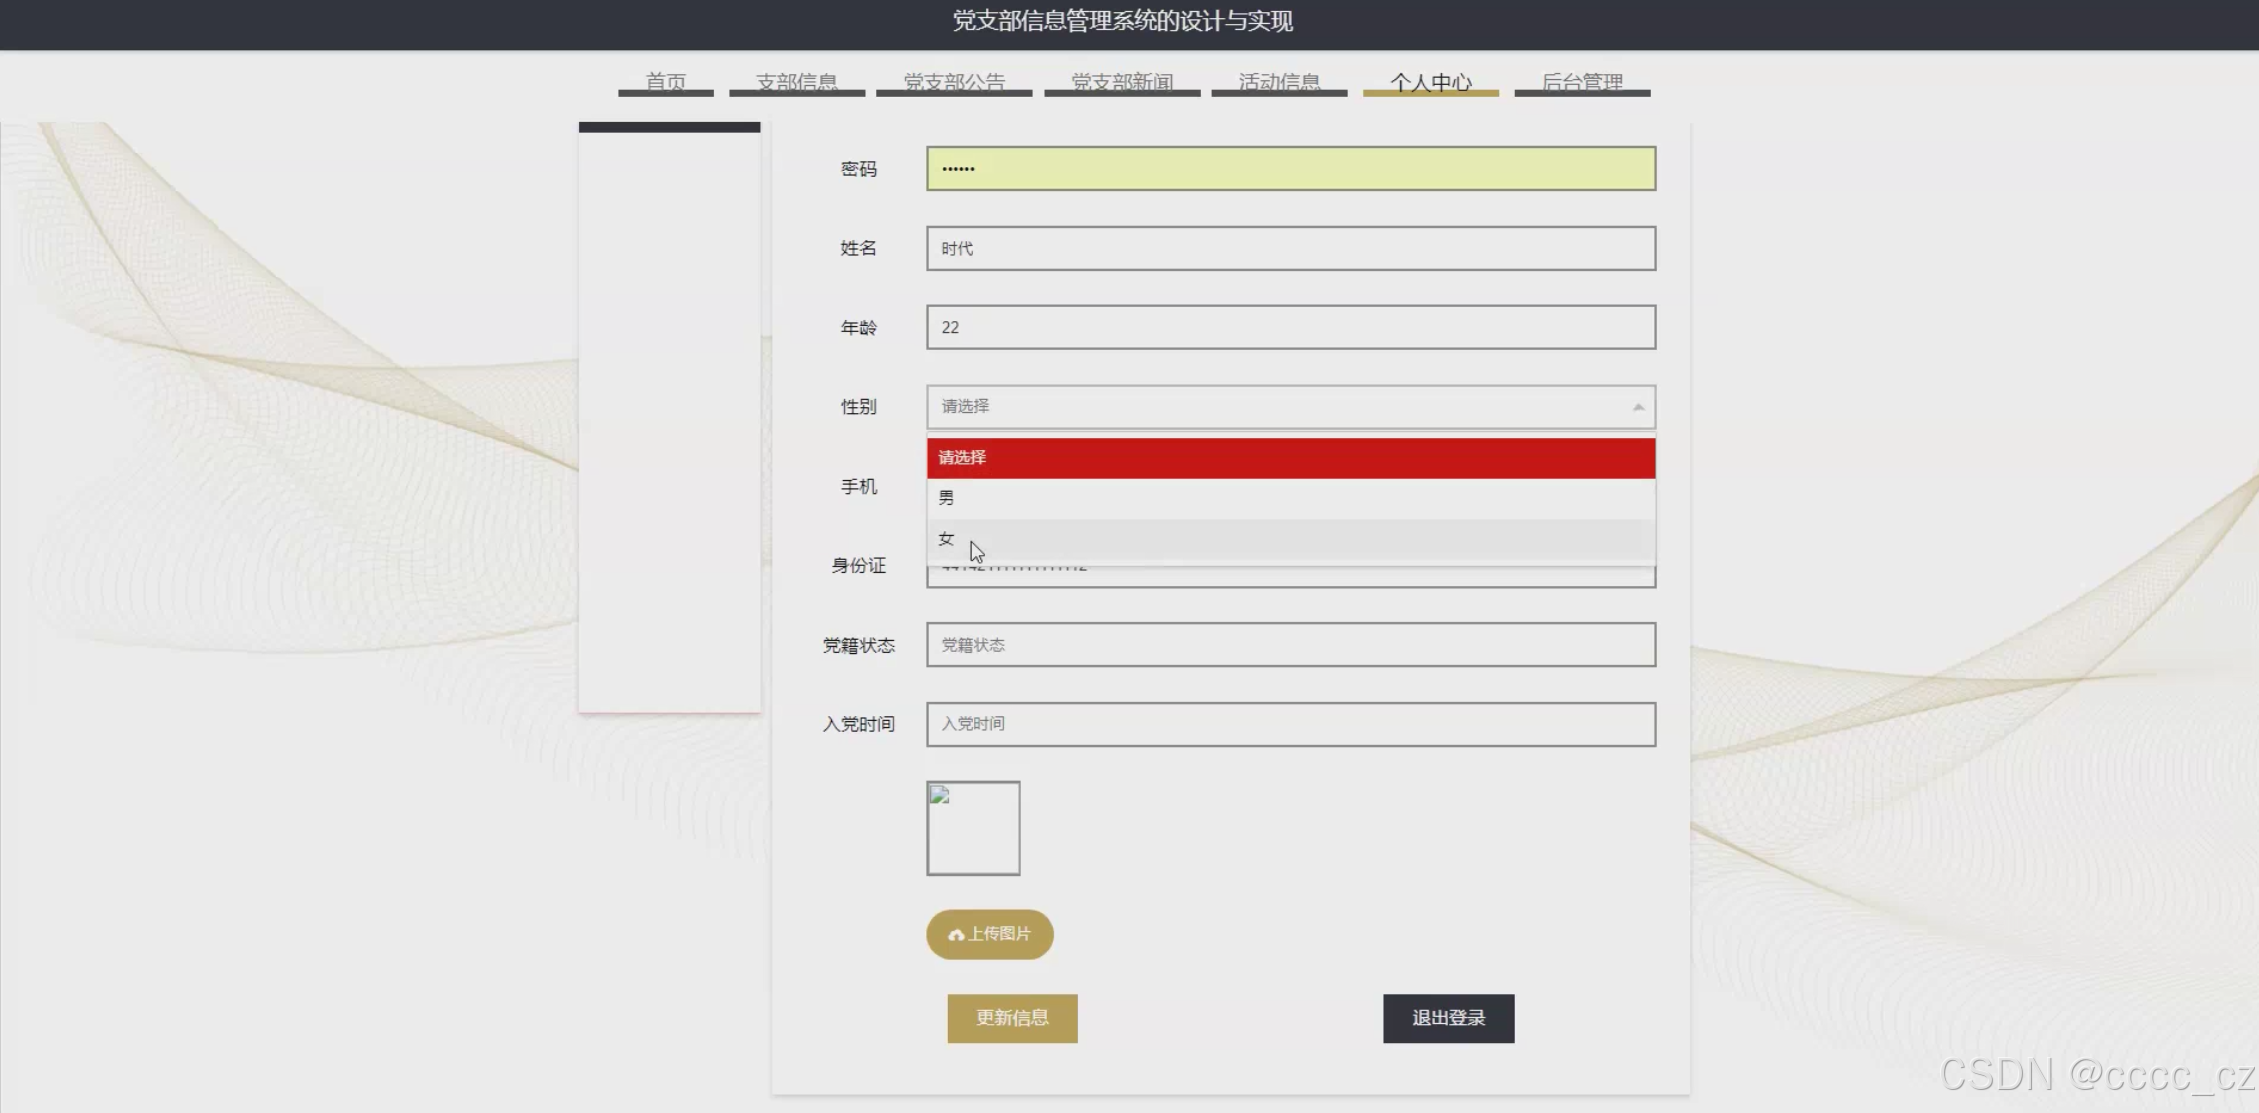Open the 首页 navigation tab

click(665, 81)
